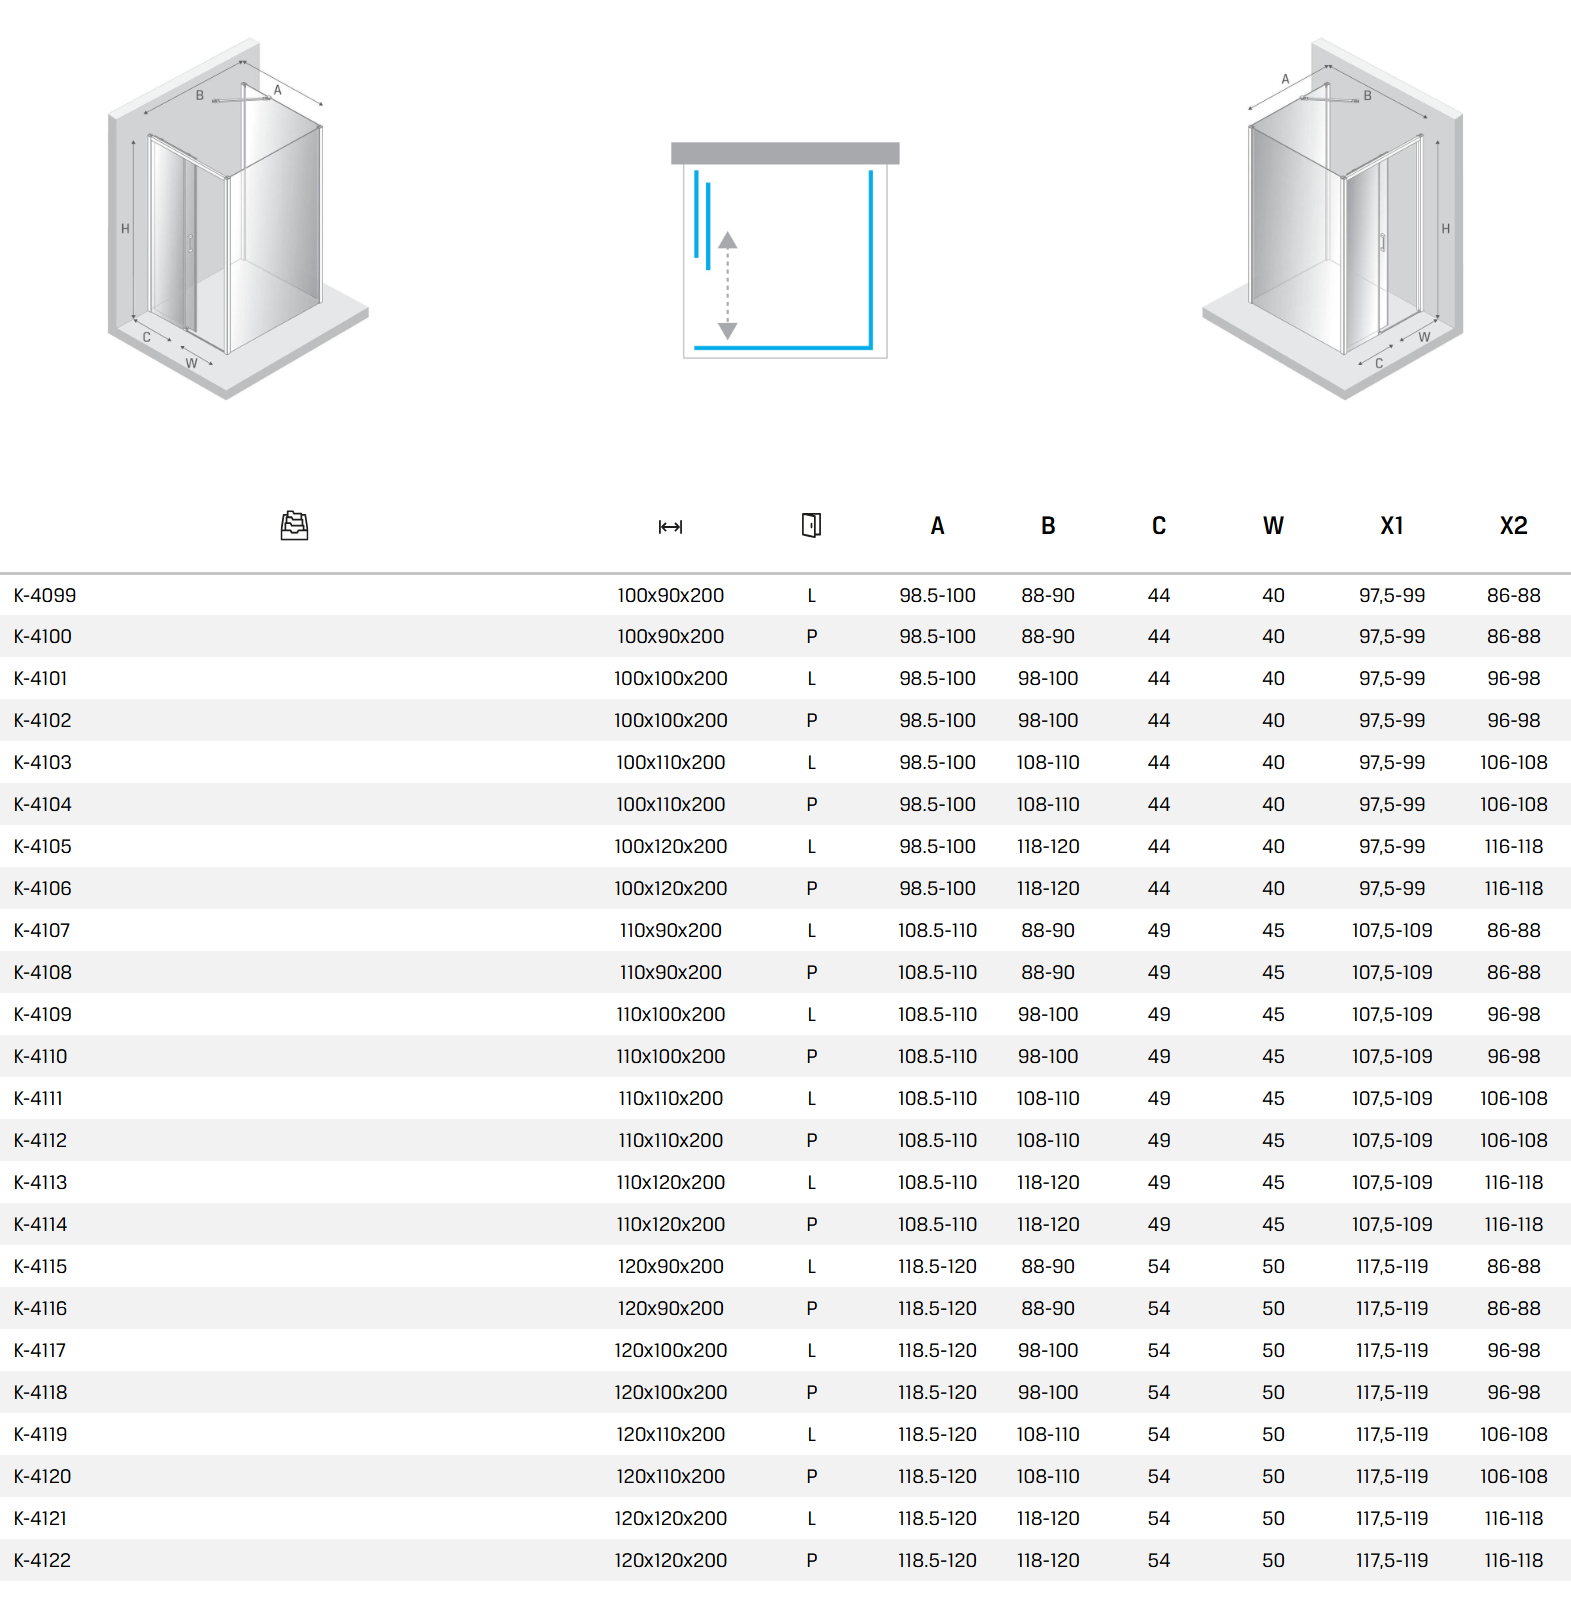The height and width of the screenshot is (1605, 1571).
Task: Select column header B
Action: (x=1048, y=526)
